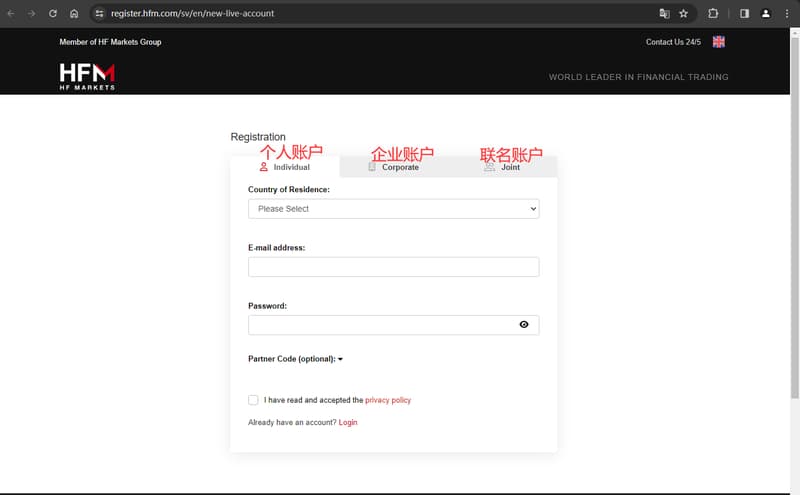
Task: Click the E-mail address input field
Action: point(393,267)
